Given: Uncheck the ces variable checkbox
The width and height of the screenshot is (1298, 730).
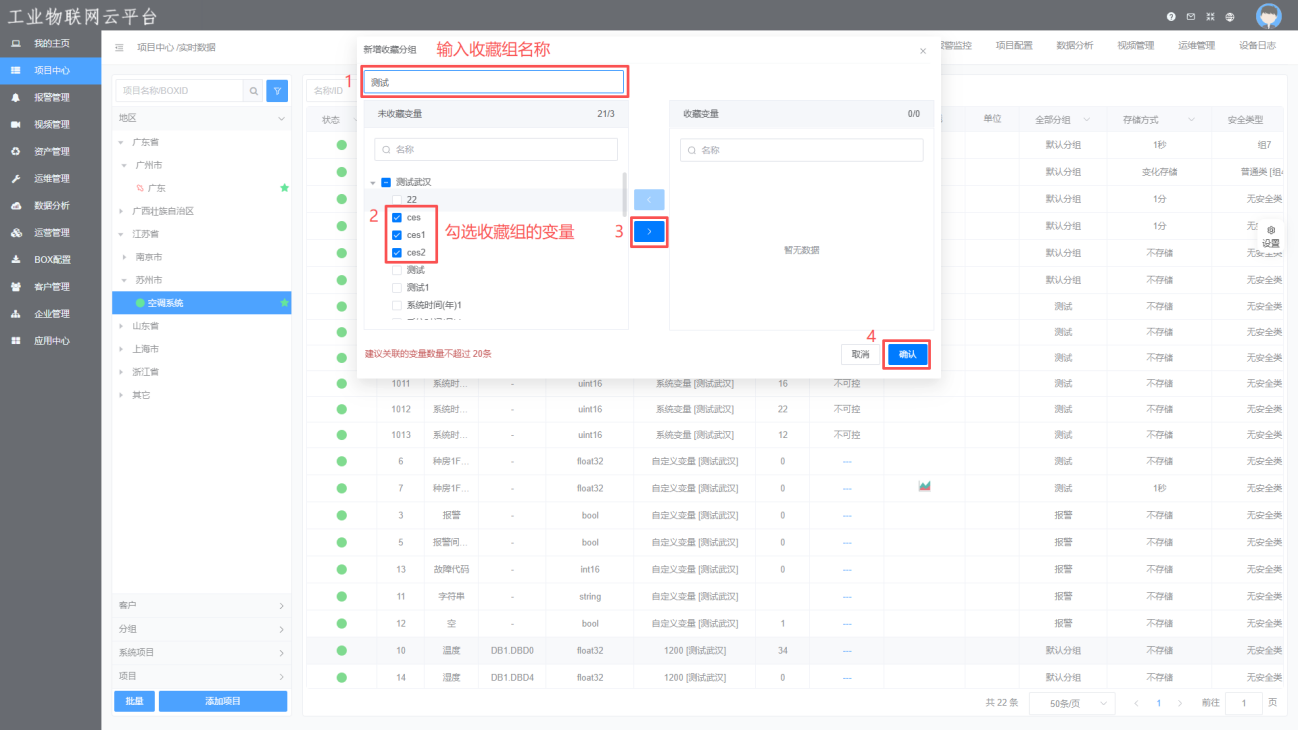Looking at the screenshot, I should click(397, 217).
